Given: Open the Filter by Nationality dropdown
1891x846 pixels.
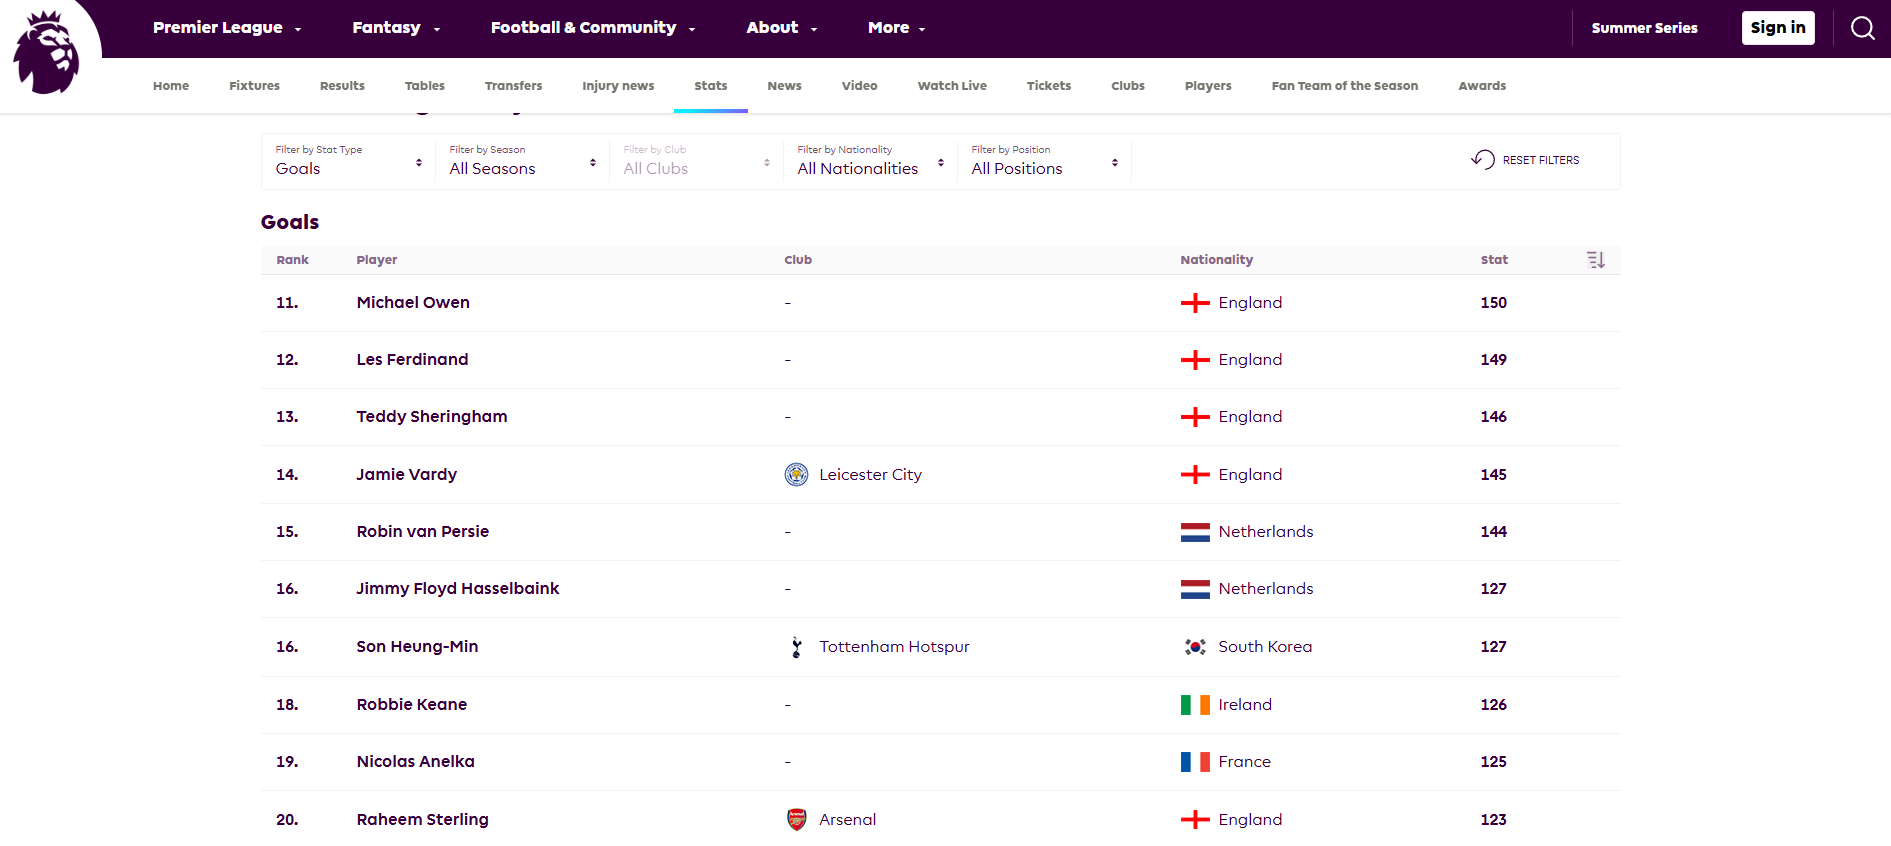Looking at the screenshot, I should (870, 162).
